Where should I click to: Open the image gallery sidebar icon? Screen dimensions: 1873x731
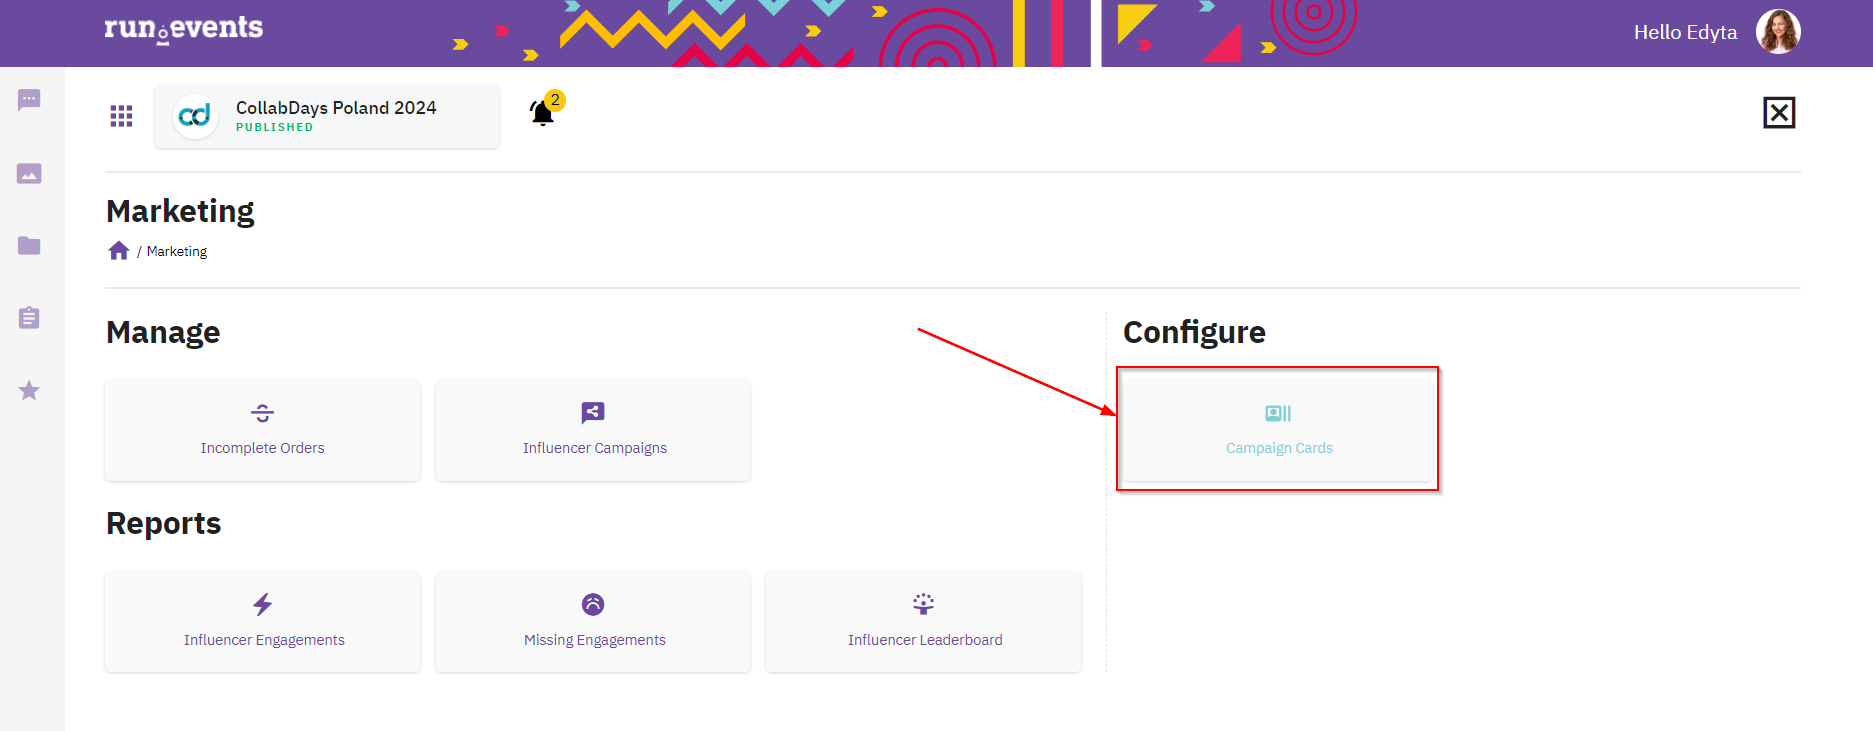pos(29,174)
